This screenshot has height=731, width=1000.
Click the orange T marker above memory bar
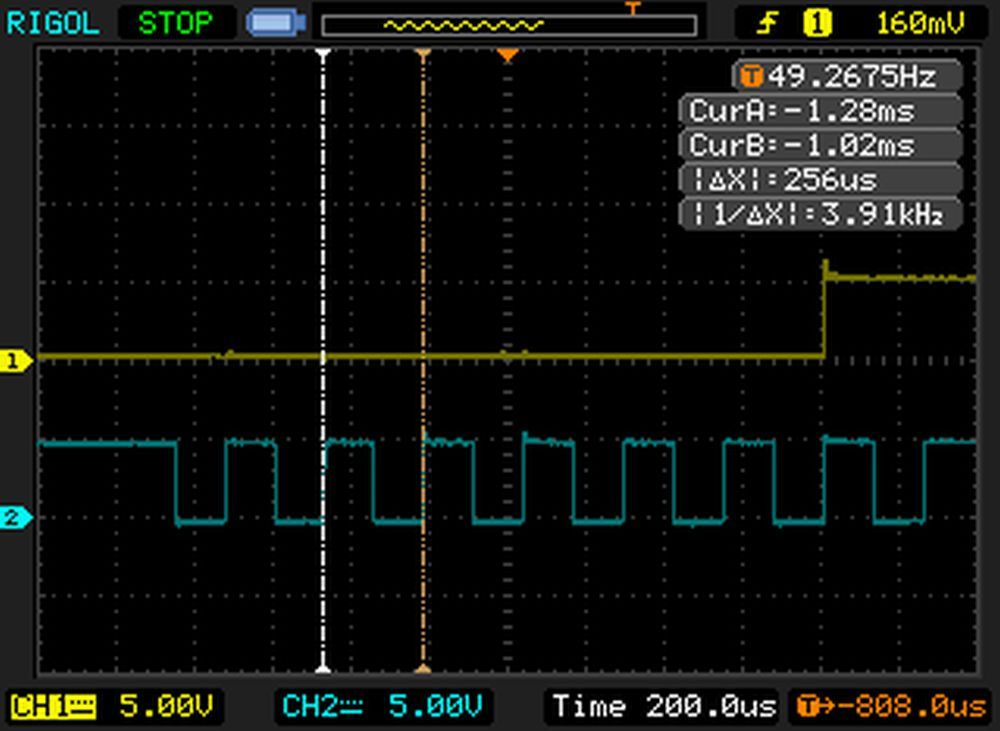(x=632, y=8)
